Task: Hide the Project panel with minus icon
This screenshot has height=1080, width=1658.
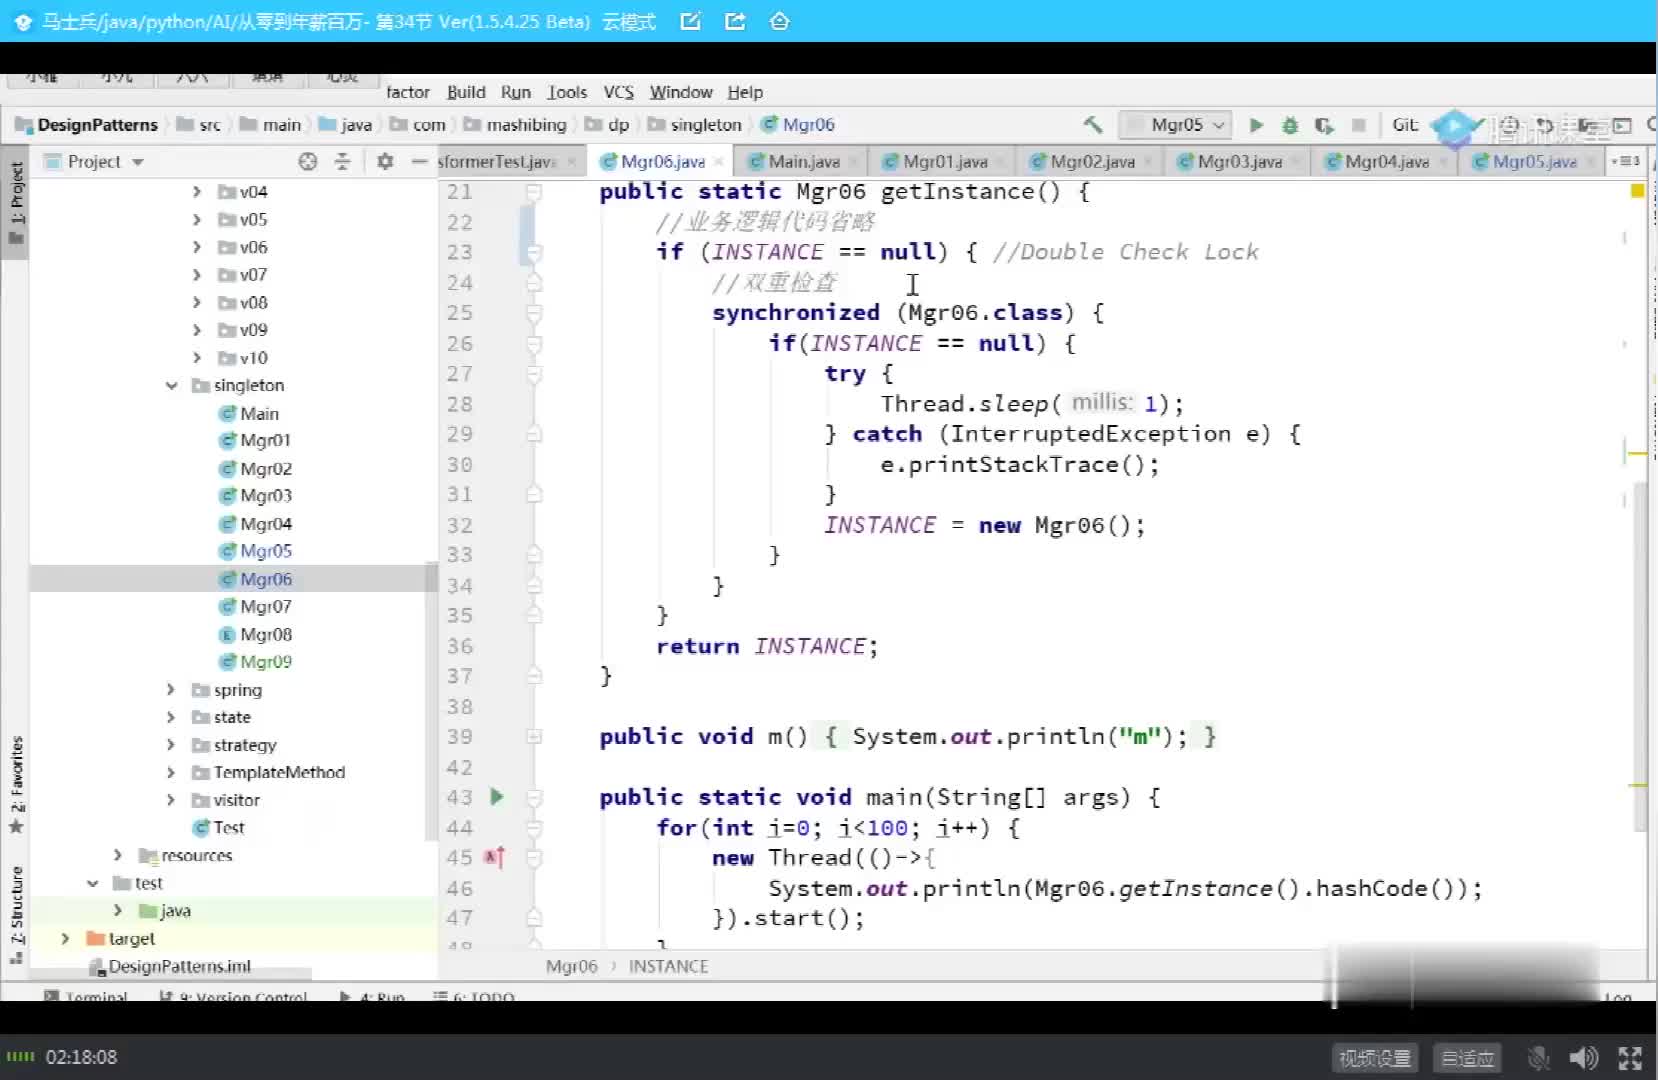Action: pyautogui.click(x=419, y=161)
